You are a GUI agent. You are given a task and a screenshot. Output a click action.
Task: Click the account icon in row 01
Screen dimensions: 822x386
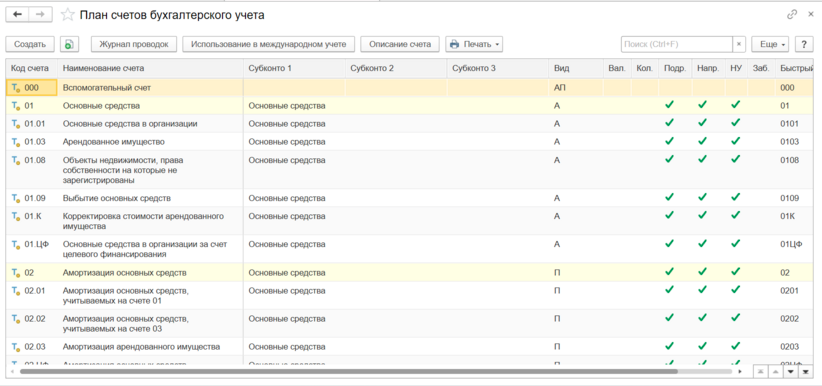[16, 106]
